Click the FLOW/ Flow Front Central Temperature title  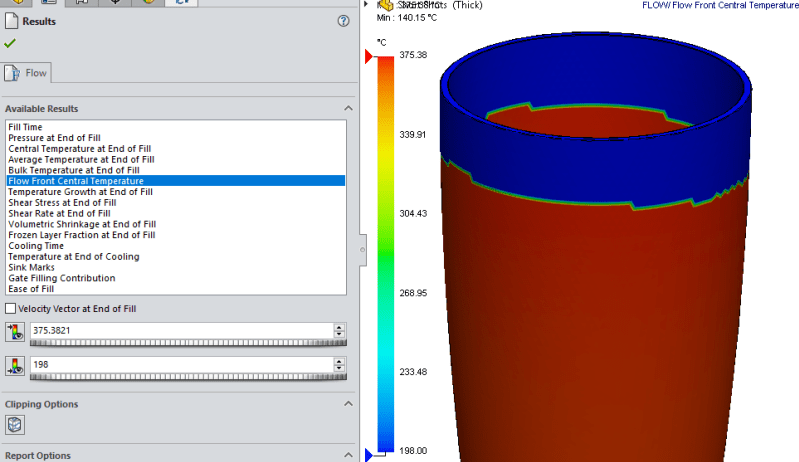[x=720, y=5]
